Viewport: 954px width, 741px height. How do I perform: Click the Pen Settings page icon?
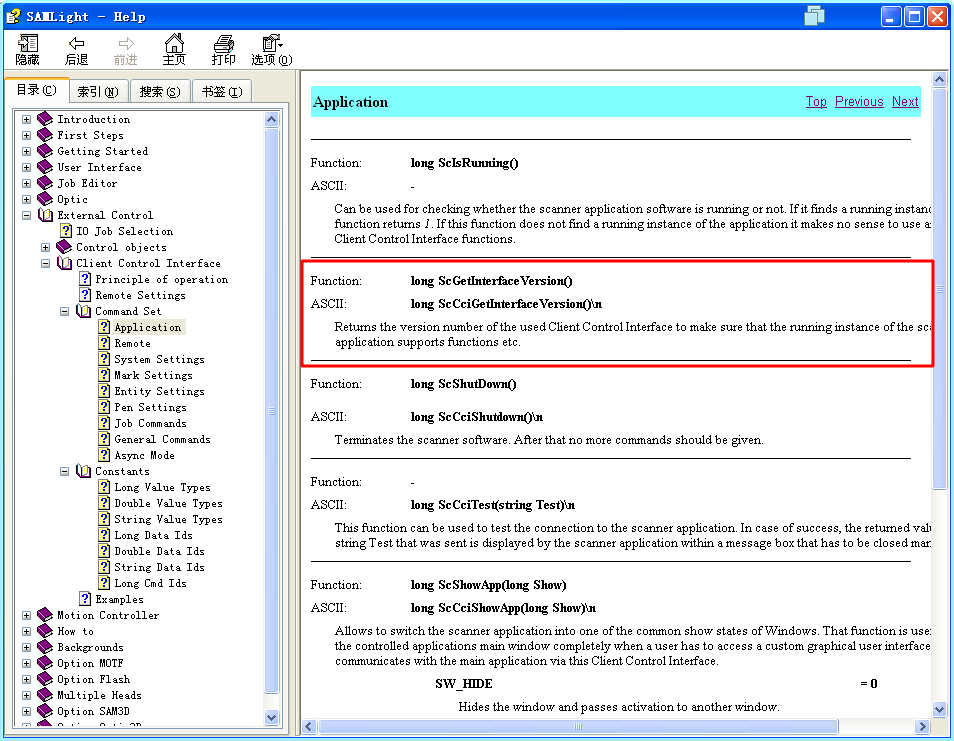coord(104,406)
